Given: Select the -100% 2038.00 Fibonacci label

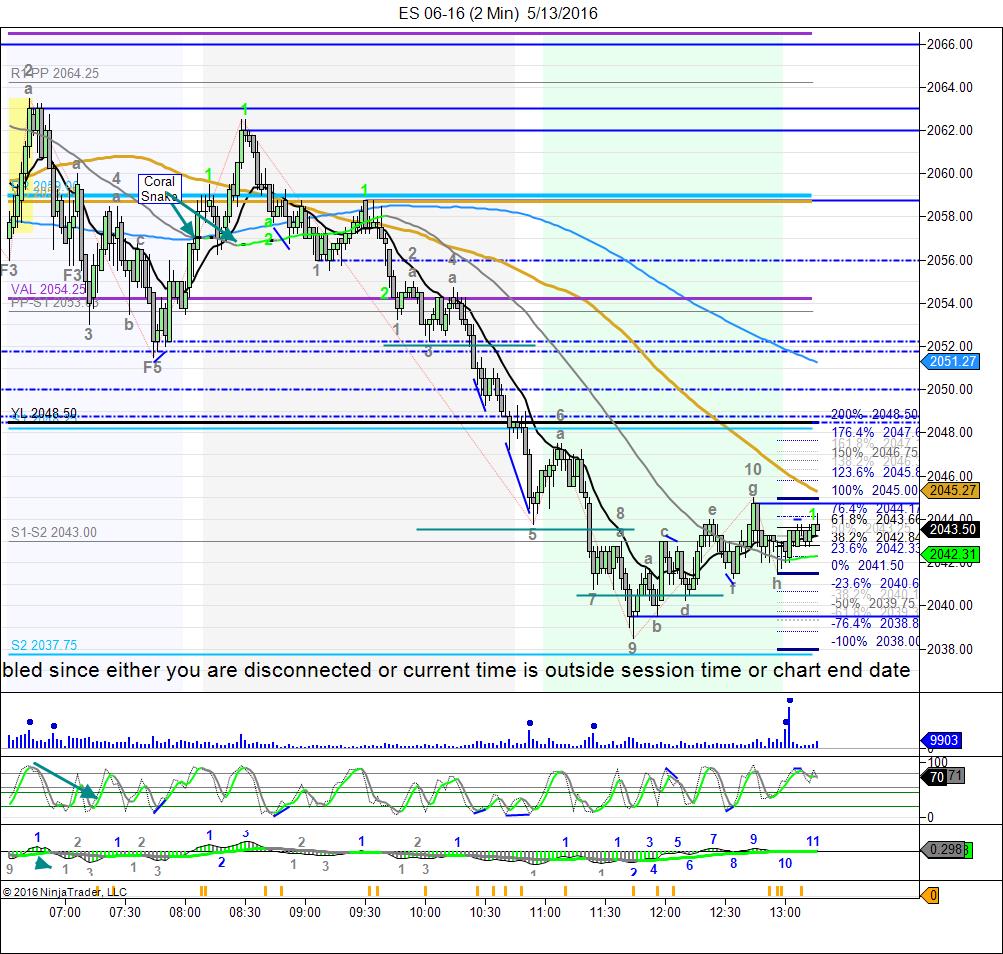Looking at the screenshot, I should tap(874, 641).
